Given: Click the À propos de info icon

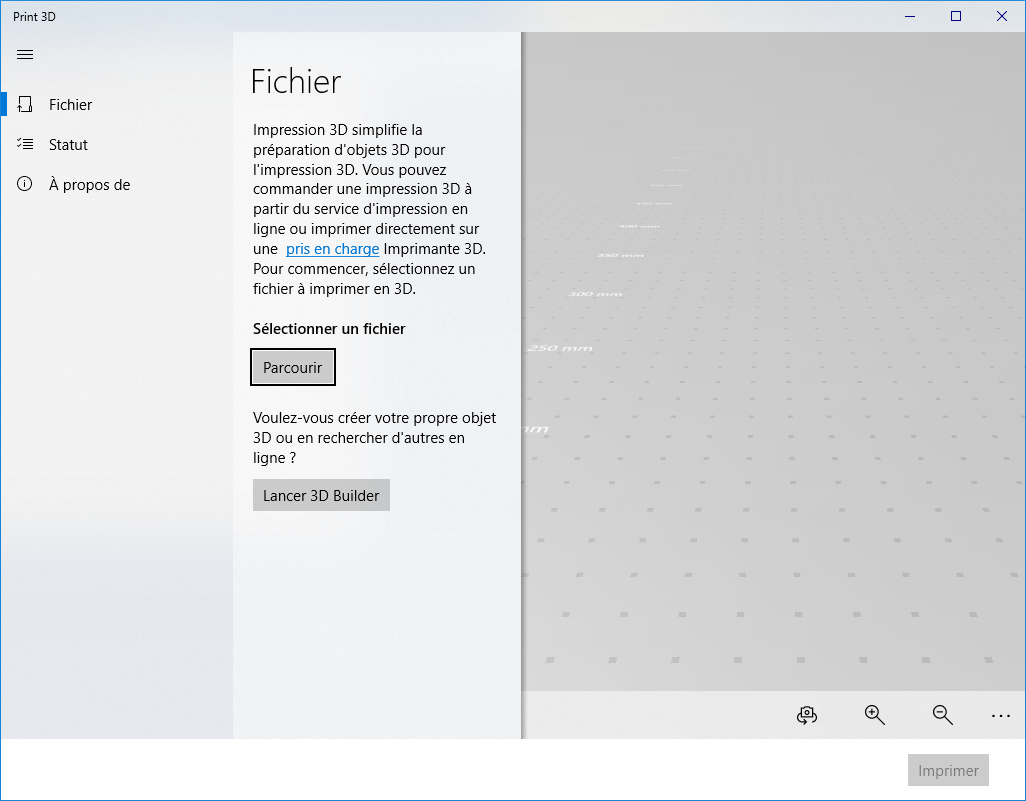Looking at the screenshot, I should tap(24, 184).
